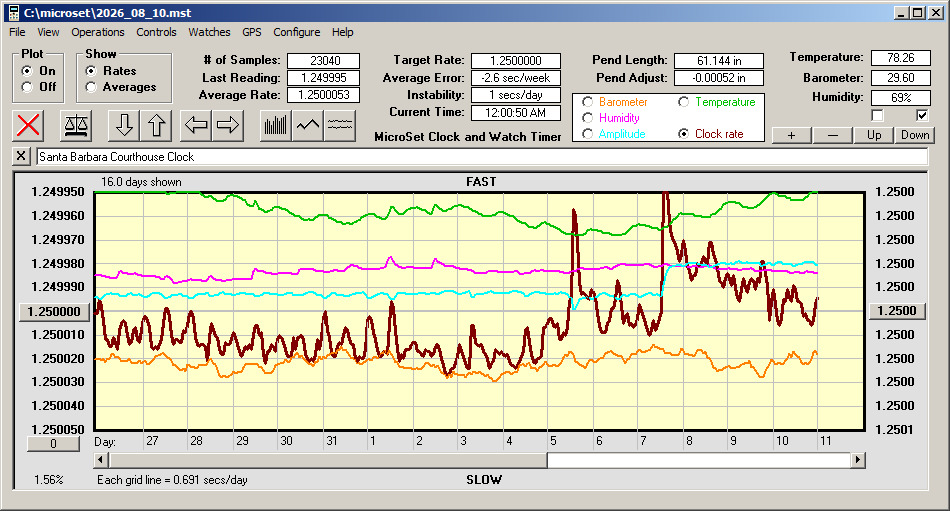Click the red X clear data icon

pos(28,125)
